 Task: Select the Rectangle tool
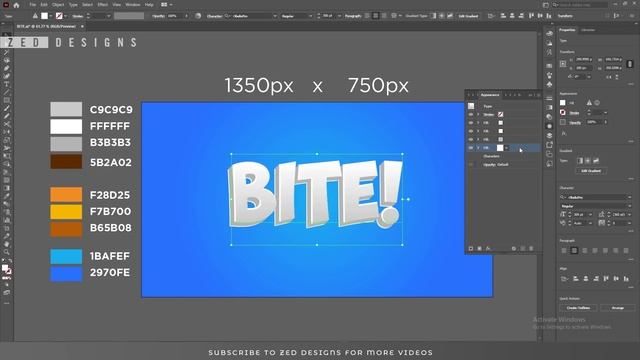(7, 100)
